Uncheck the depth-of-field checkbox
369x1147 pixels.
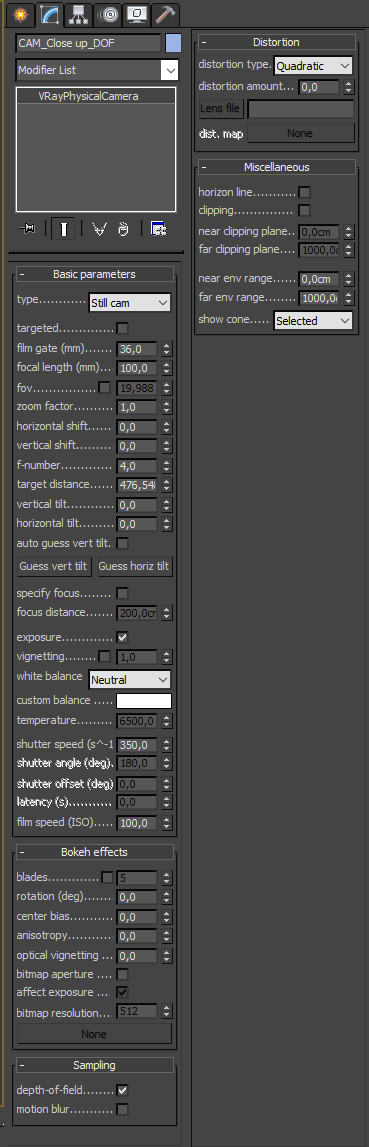click(122, 1090)
